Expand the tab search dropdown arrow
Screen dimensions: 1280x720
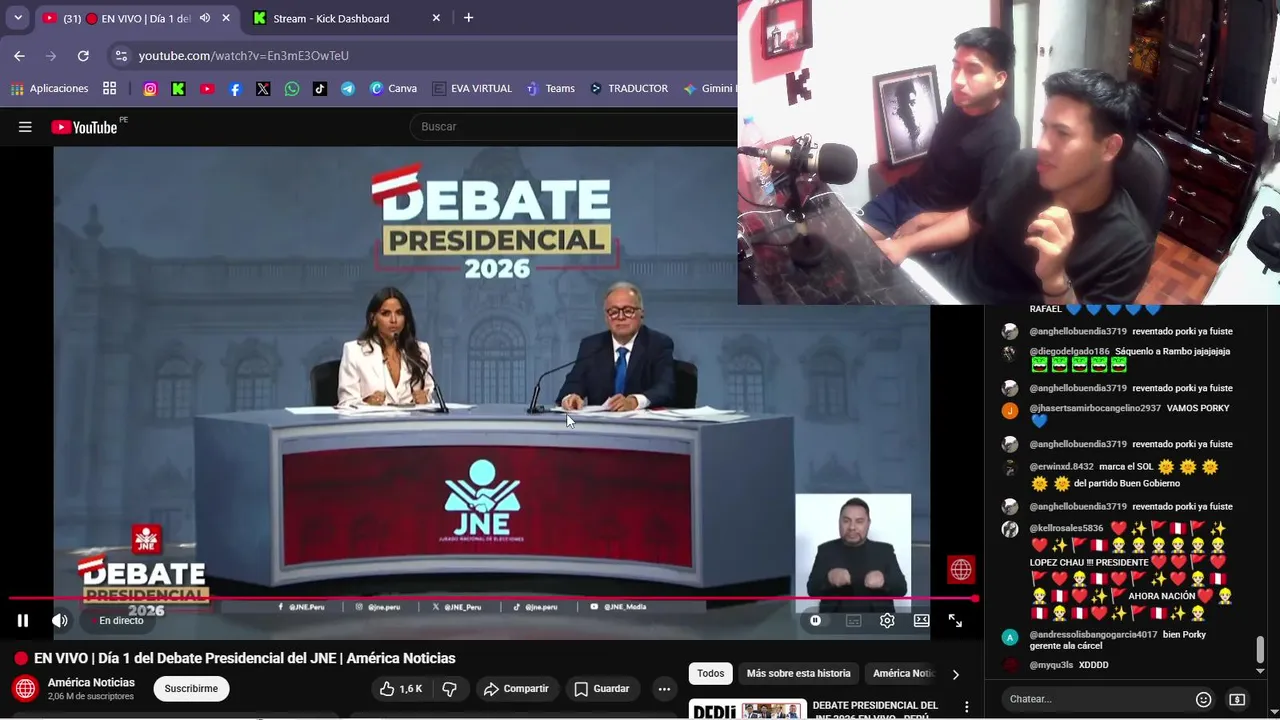pyautogui.click(x=17, y=18)
